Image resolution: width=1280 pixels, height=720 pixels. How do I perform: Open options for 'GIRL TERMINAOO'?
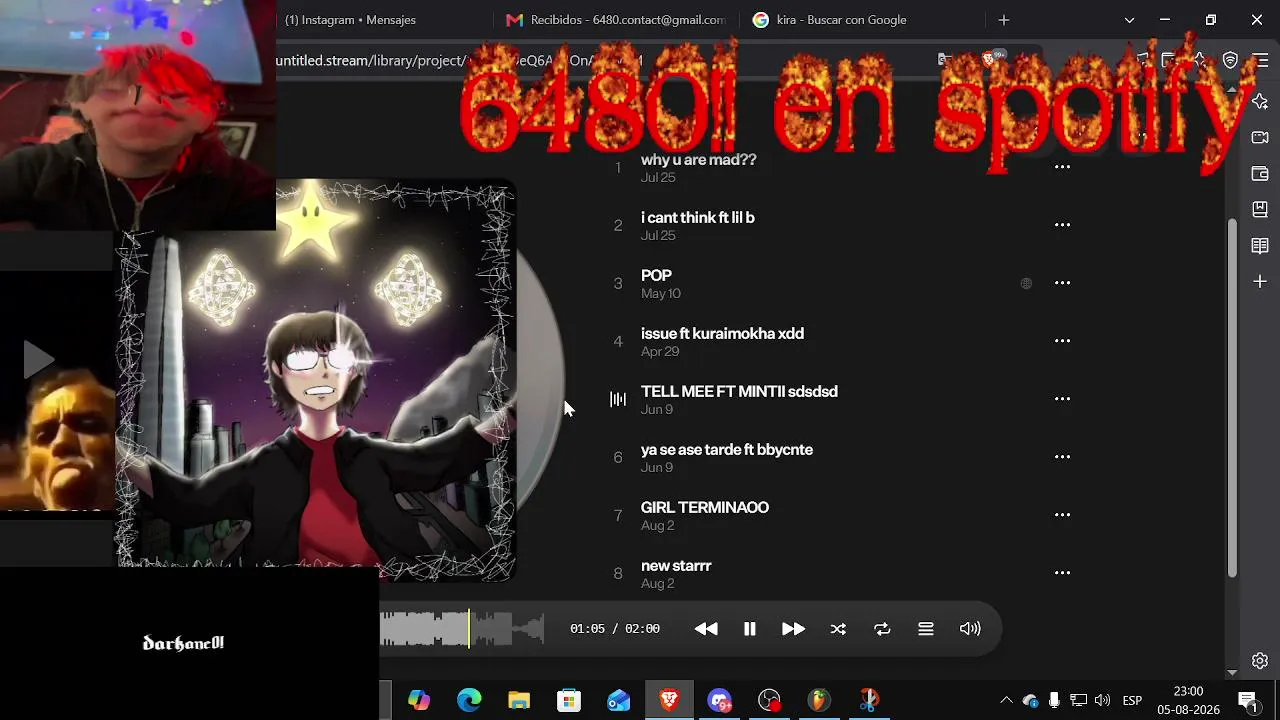point(1062,515)
